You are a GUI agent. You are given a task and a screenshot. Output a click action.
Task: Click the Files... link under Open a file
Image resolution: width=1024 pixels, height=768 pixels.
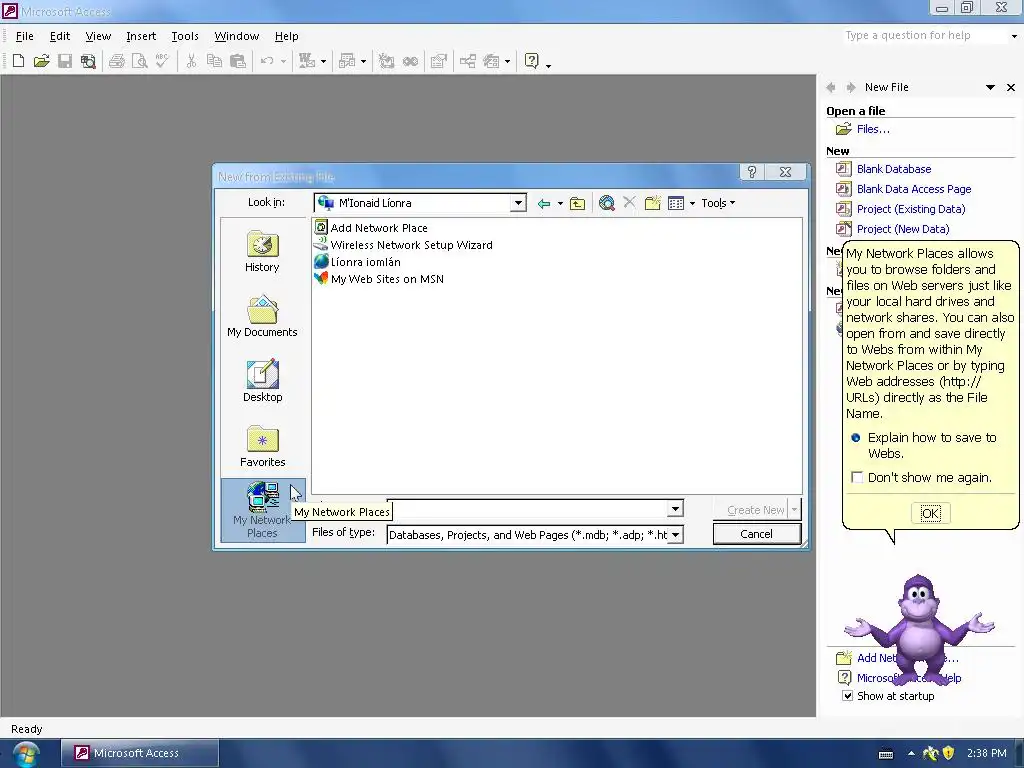pyautogui.click(x=872, y=129)
